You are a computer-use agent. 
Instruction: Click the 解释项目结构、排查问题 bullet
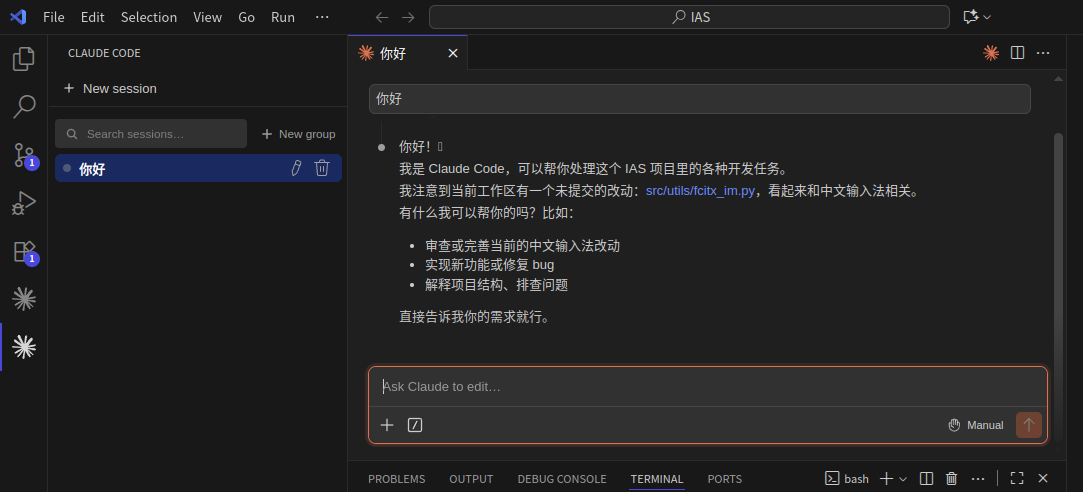(x=497, y=285)
